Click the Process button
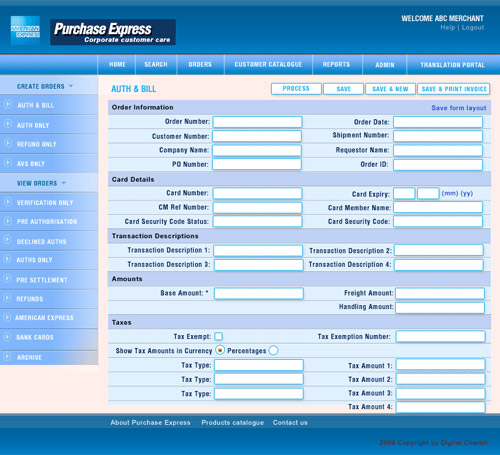 [x=296, y=89]
